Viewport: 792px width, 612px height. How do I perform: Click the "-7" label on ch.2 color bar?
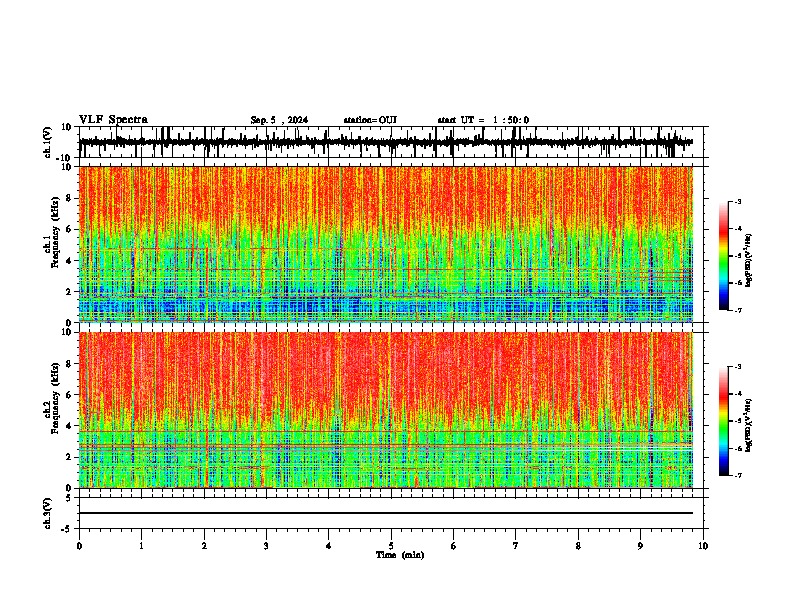point(737,476)
